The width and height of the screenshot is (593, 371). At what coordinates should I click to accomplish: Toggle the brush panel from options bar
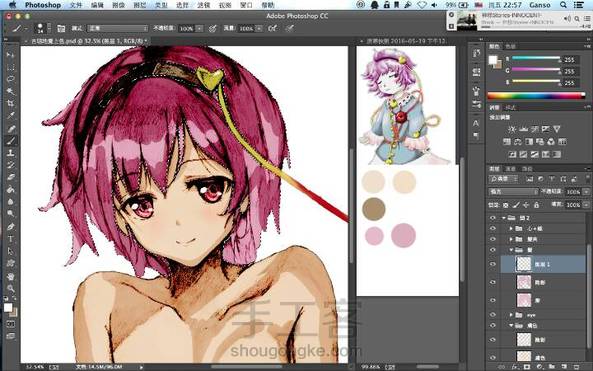pyautogui.click(x=61, y=28)
